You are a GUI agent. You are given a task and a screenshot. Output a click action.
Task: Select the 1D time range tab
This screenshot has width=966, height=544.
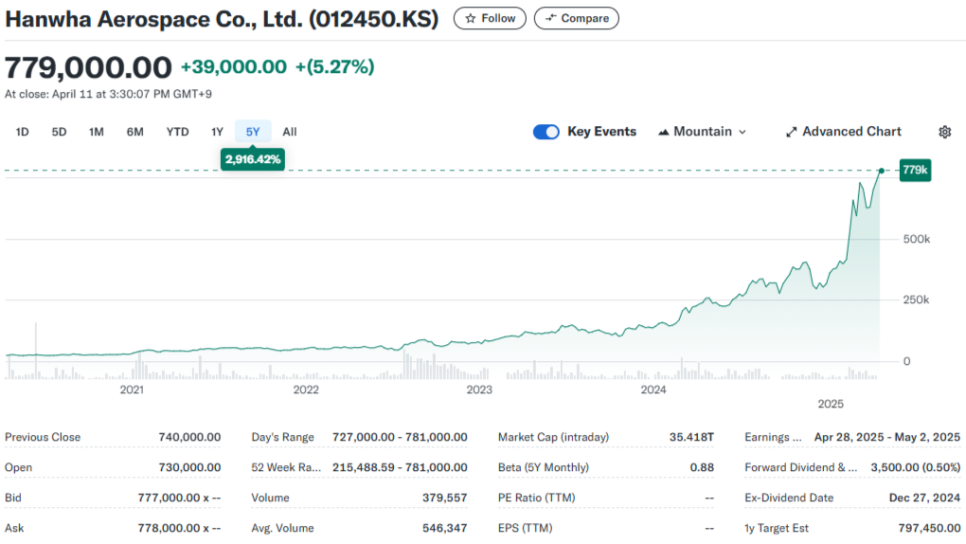tap(22, 132)
